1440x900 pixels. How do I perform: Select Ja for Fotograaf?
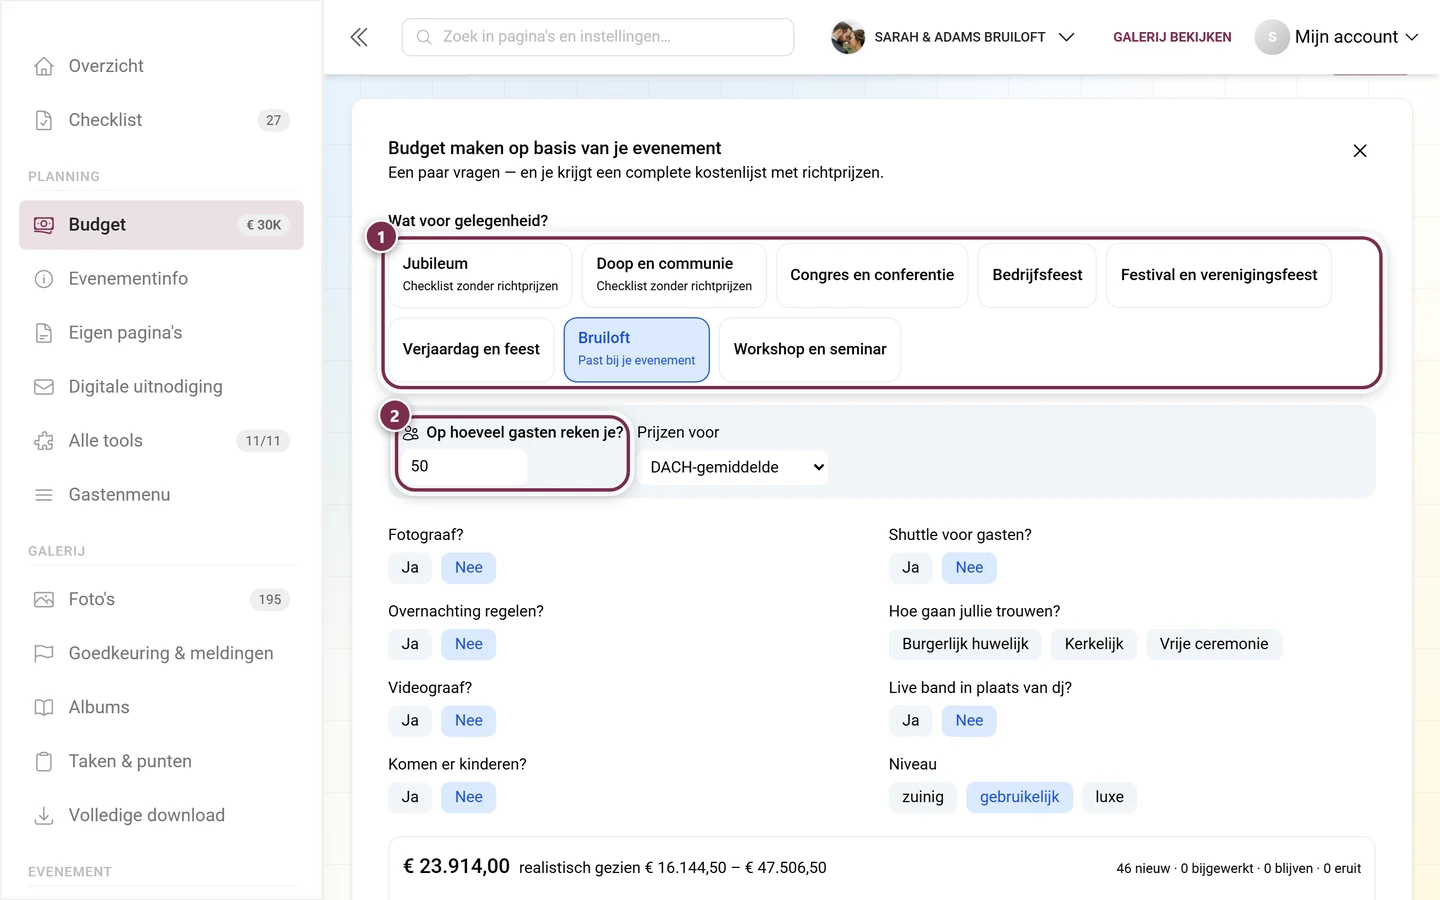click(x=410, y=568)
